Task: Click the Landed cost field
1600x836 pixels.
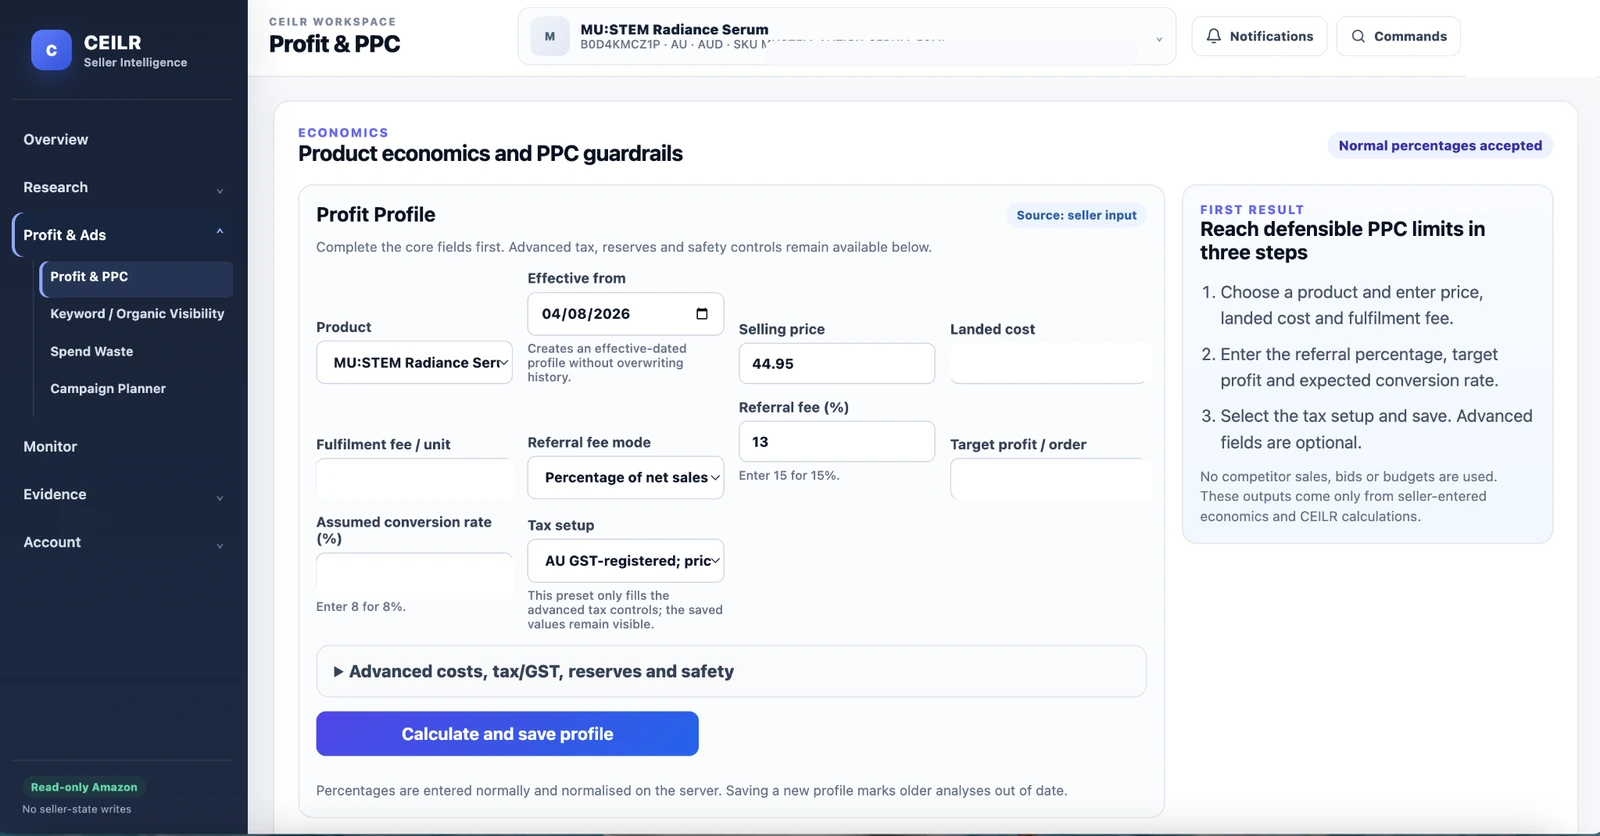Action: (1048, 364)
